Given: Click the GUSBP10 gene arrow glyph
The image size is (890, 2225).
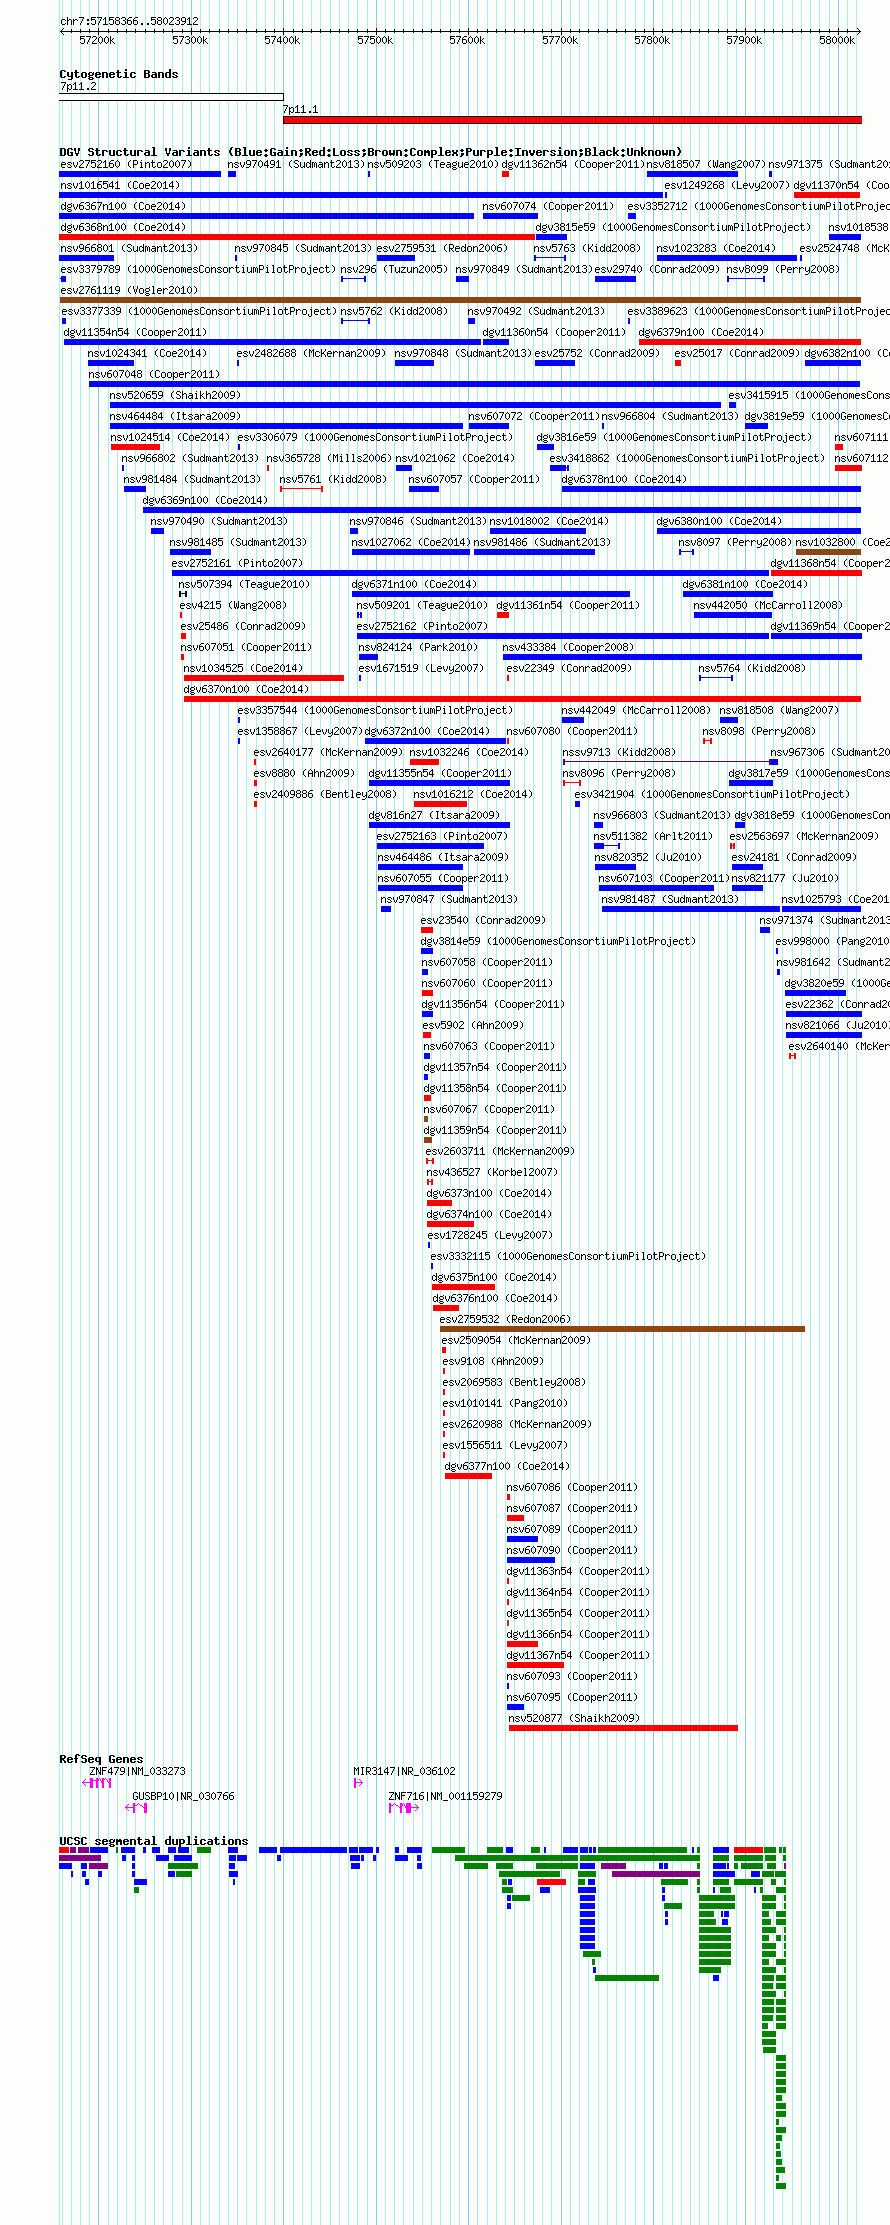Looking at the screenshot, I should click(x=136, y=1808).
